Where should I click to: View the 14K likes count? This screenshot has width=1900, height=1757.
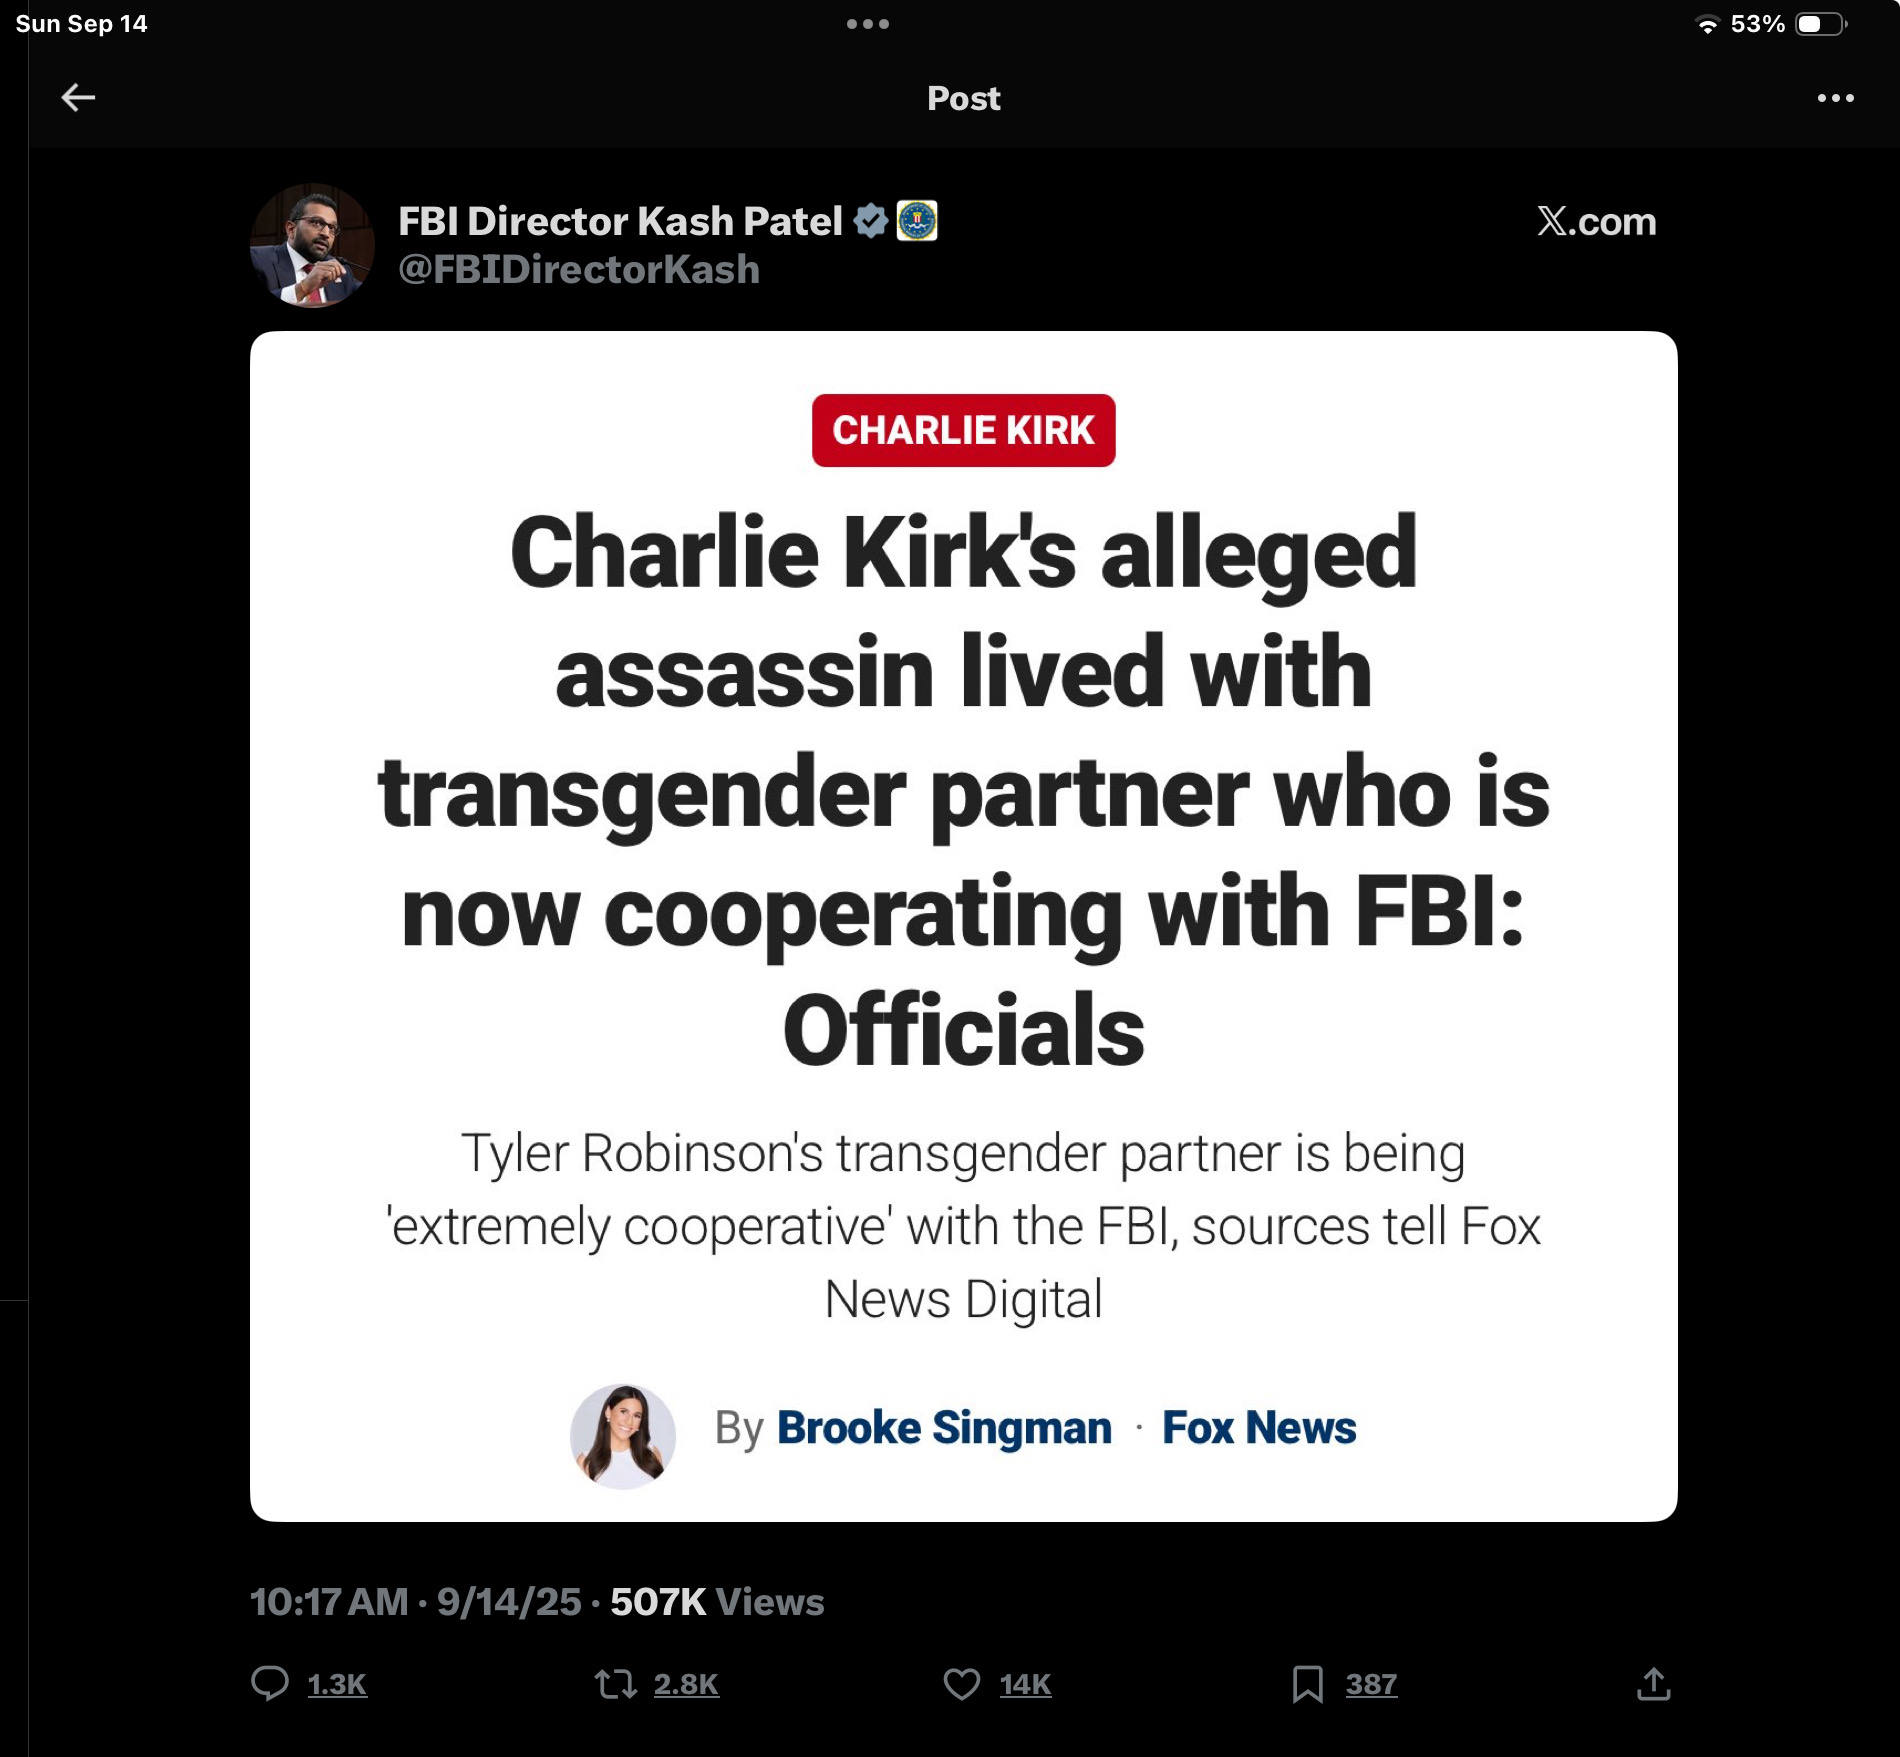1025,1685
